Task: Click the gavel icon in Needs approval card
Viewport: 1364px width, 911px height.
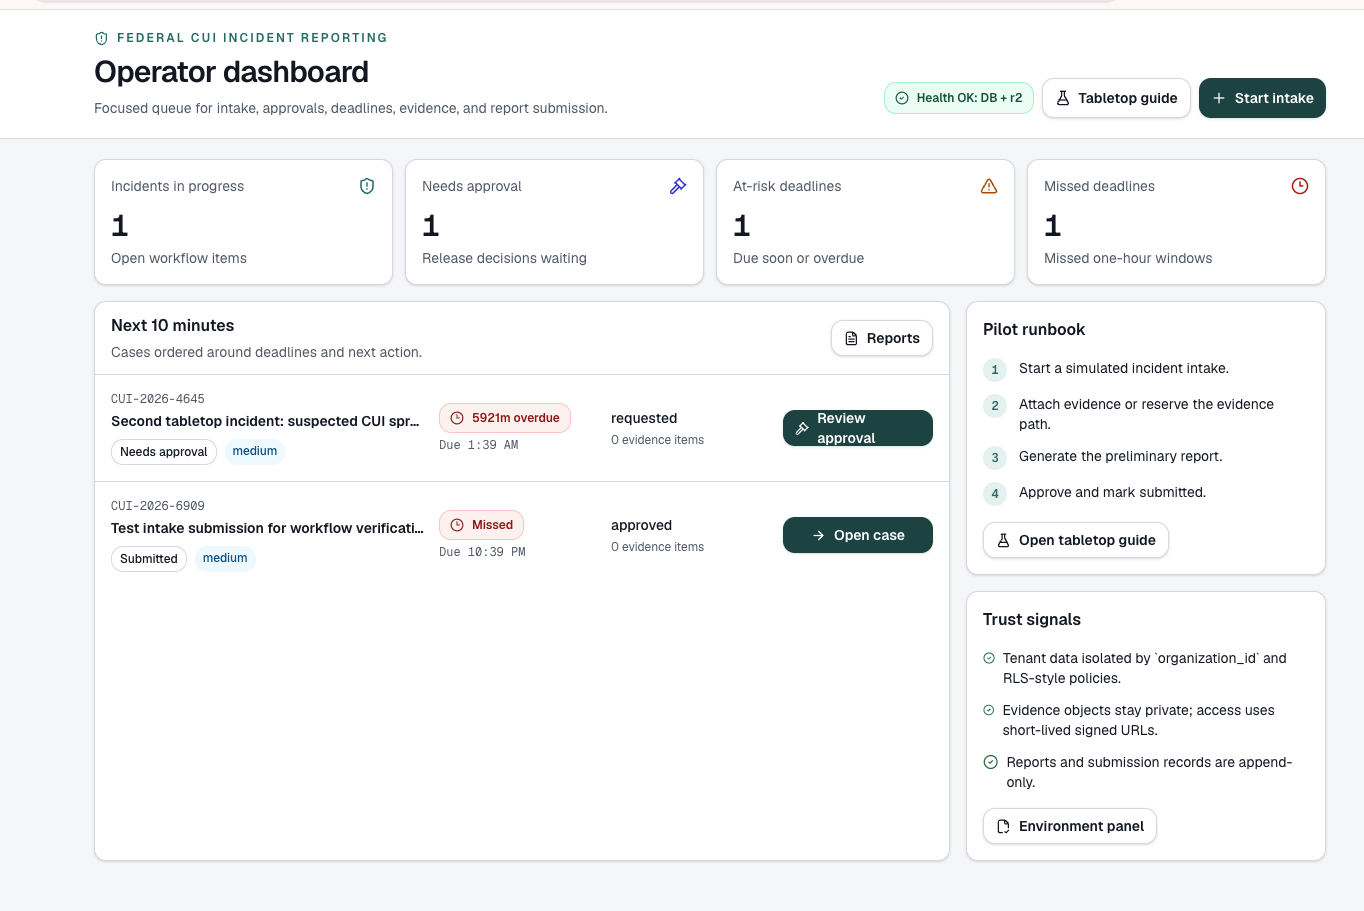Action: [x=678, y=186]
